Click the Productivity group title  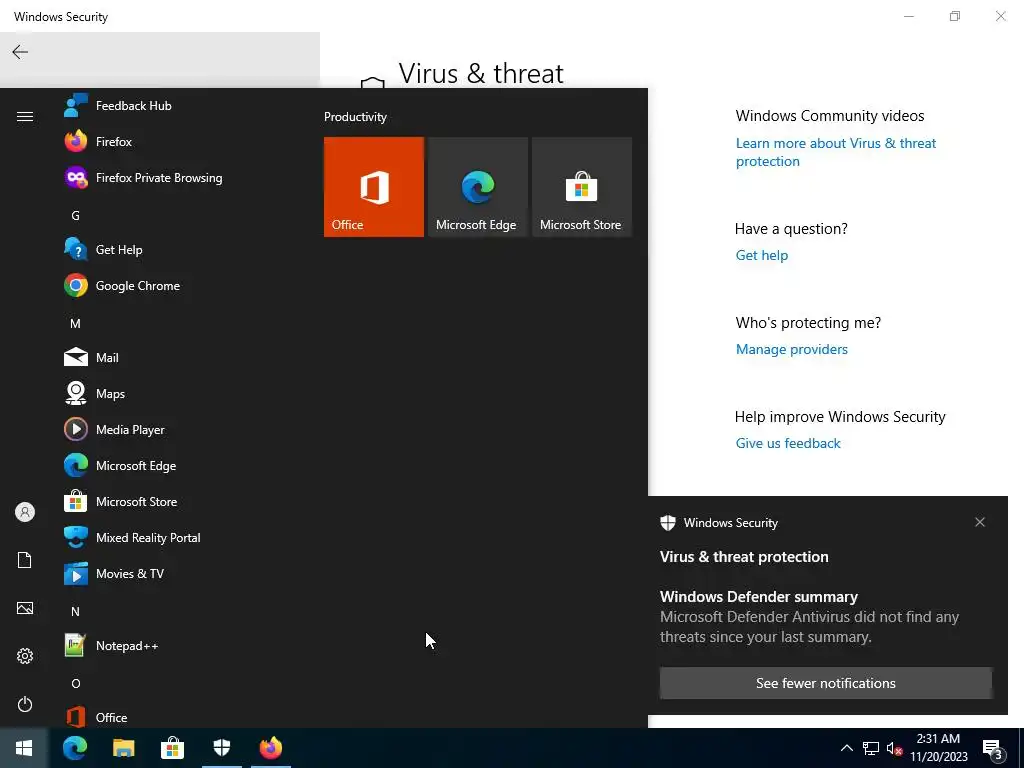tap(355, 117)
